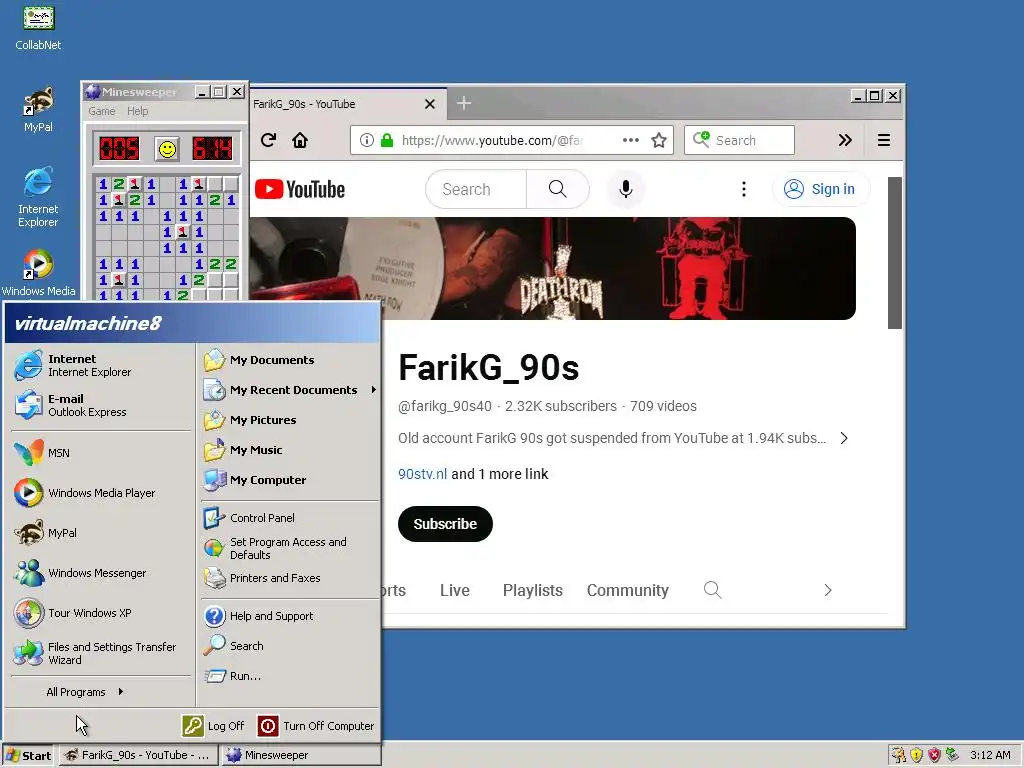Open the 90stv.nl link

coord(423,474)
